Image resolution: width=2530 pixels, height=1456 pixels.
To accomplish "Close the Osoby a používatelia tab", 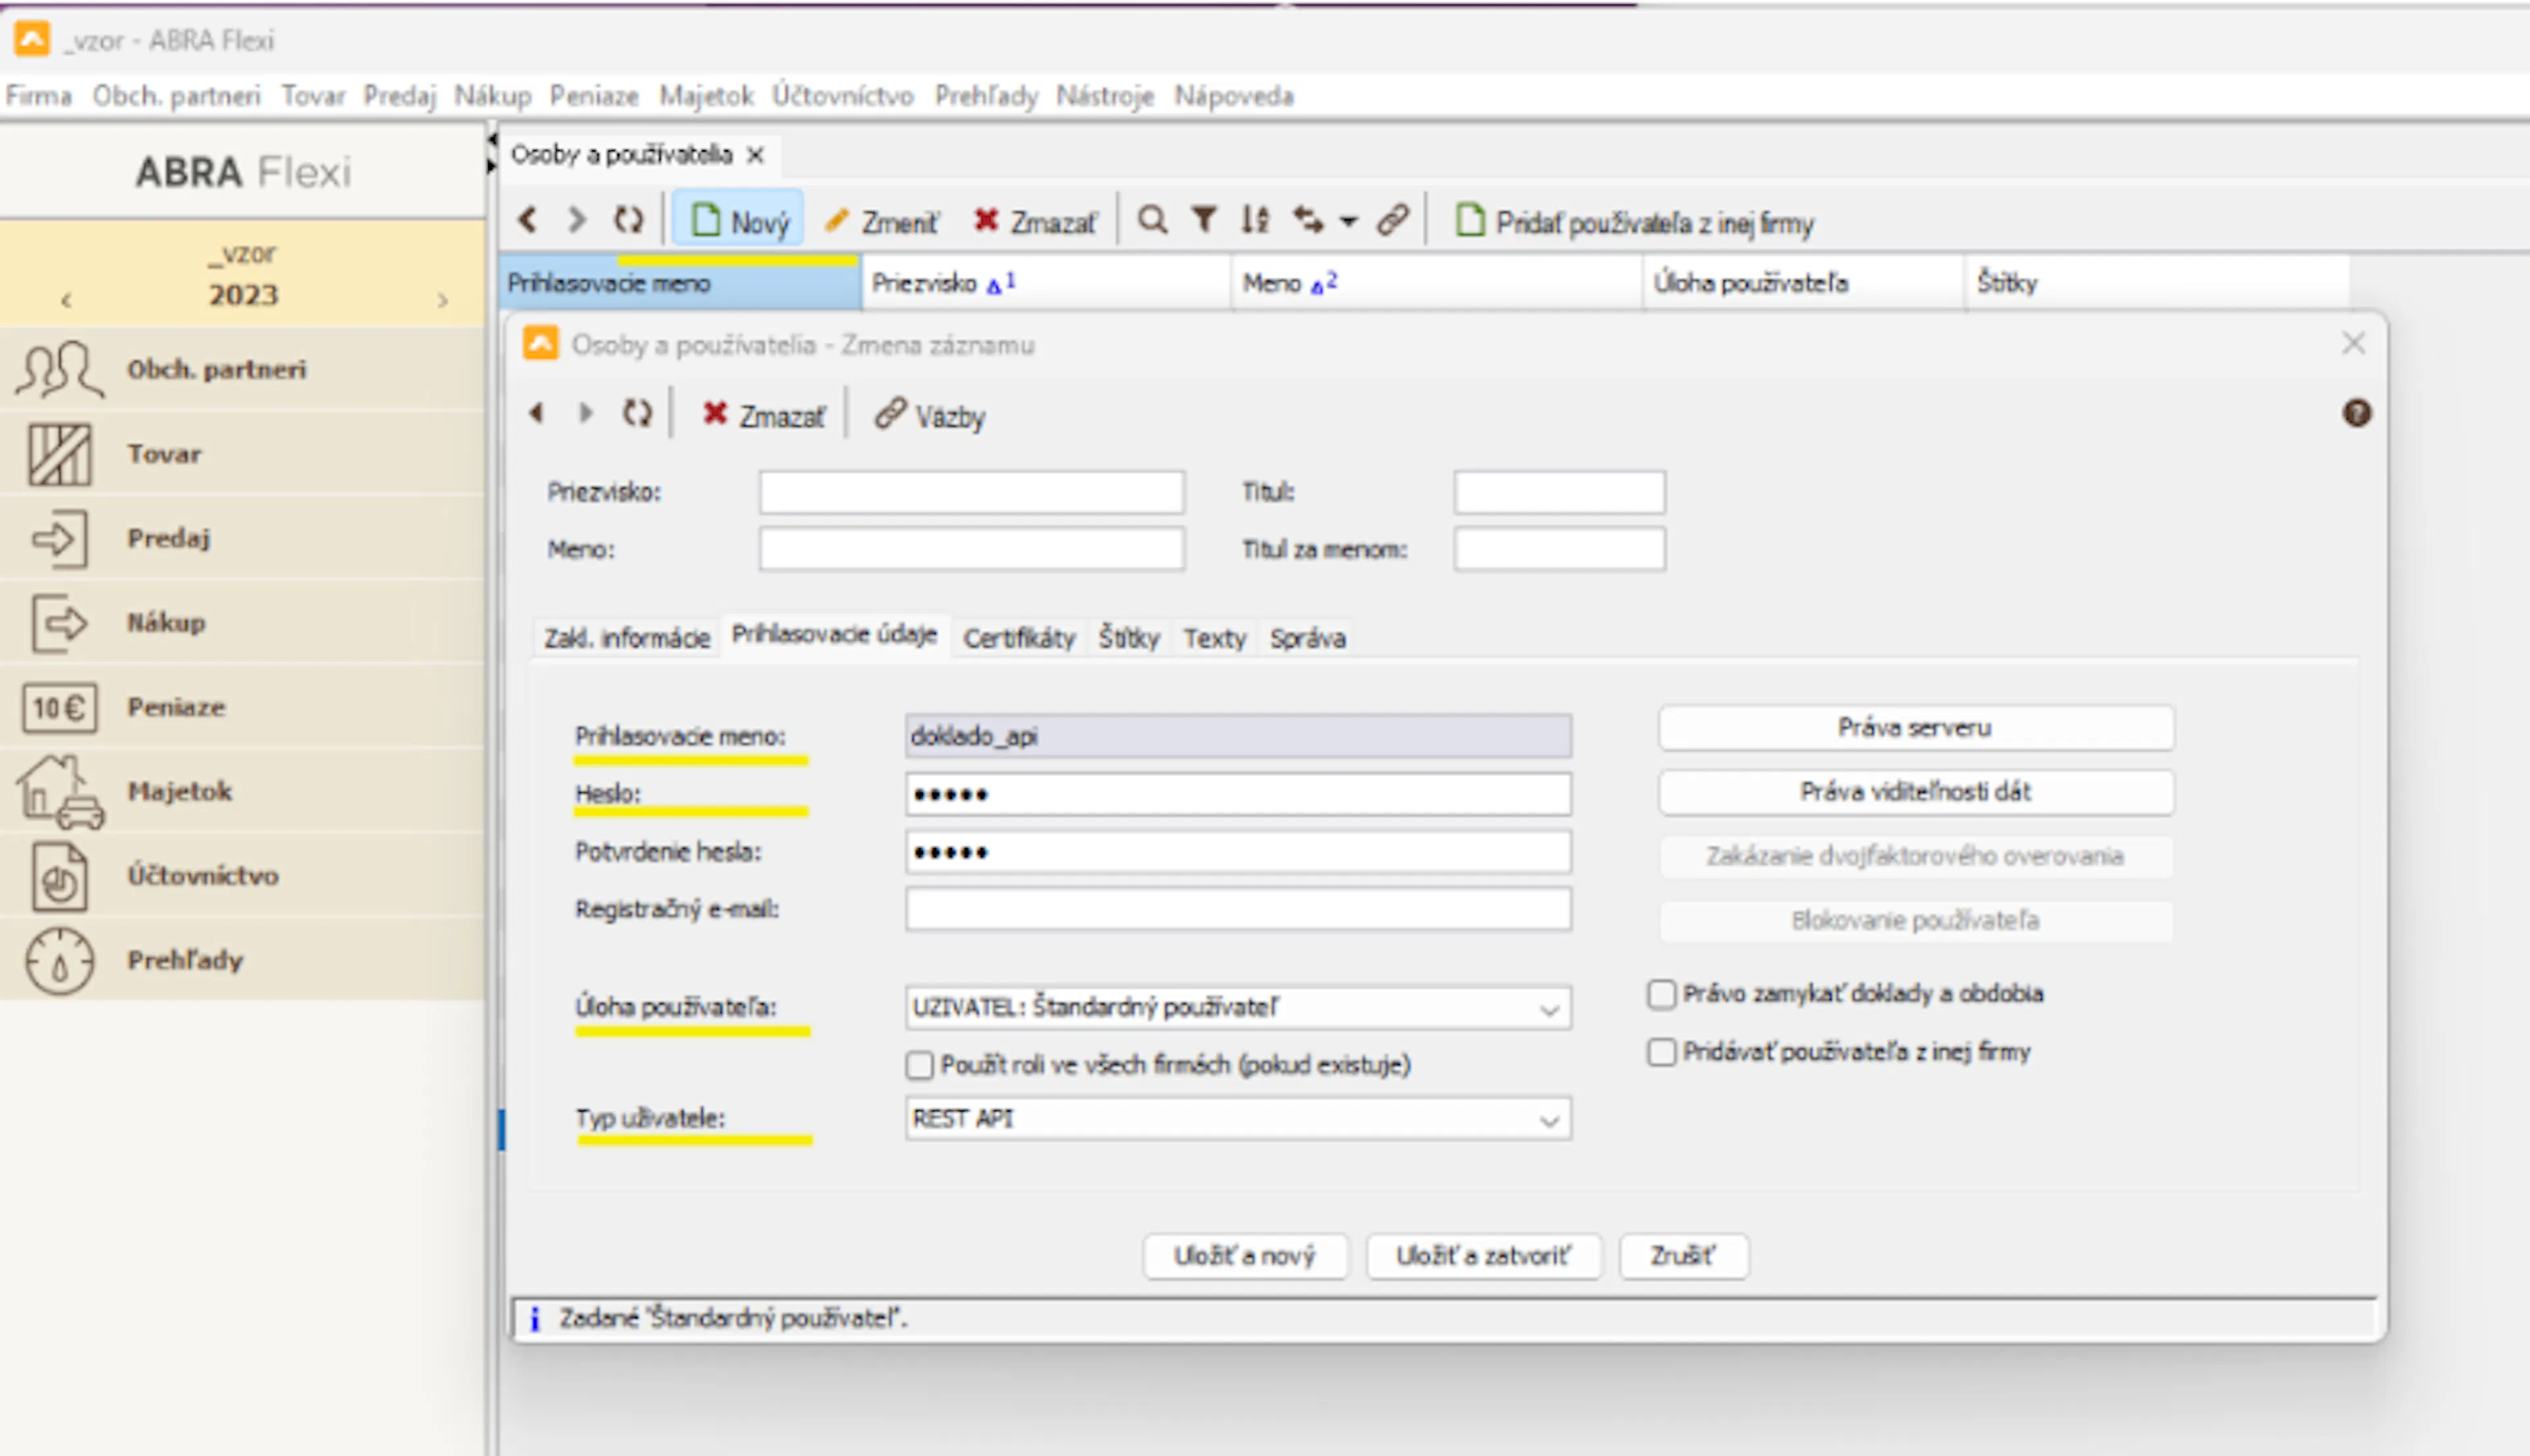I will point(756,155).
